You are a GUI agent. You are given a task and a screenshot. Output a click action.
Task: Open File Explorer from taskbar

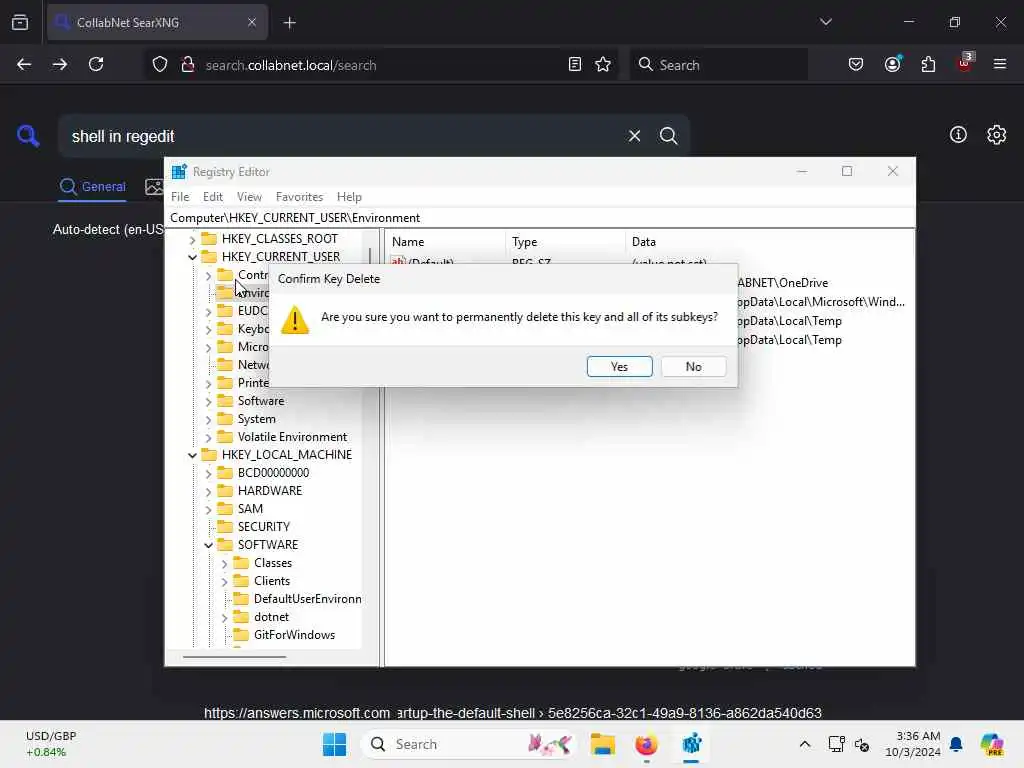click(x=603, y=744)
